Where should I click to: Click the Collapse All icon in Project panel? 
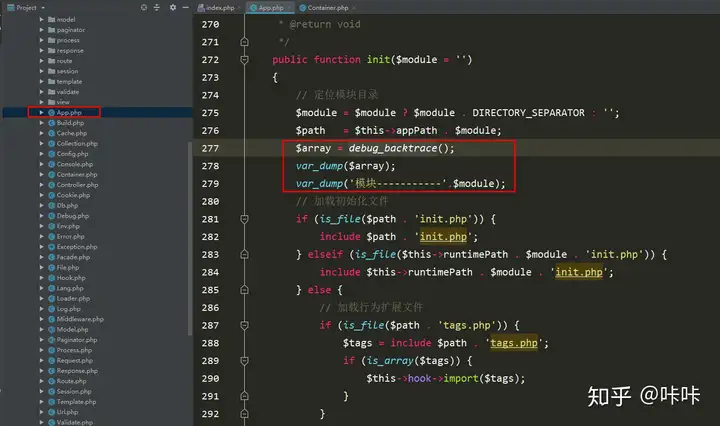[x=157, y=7]
